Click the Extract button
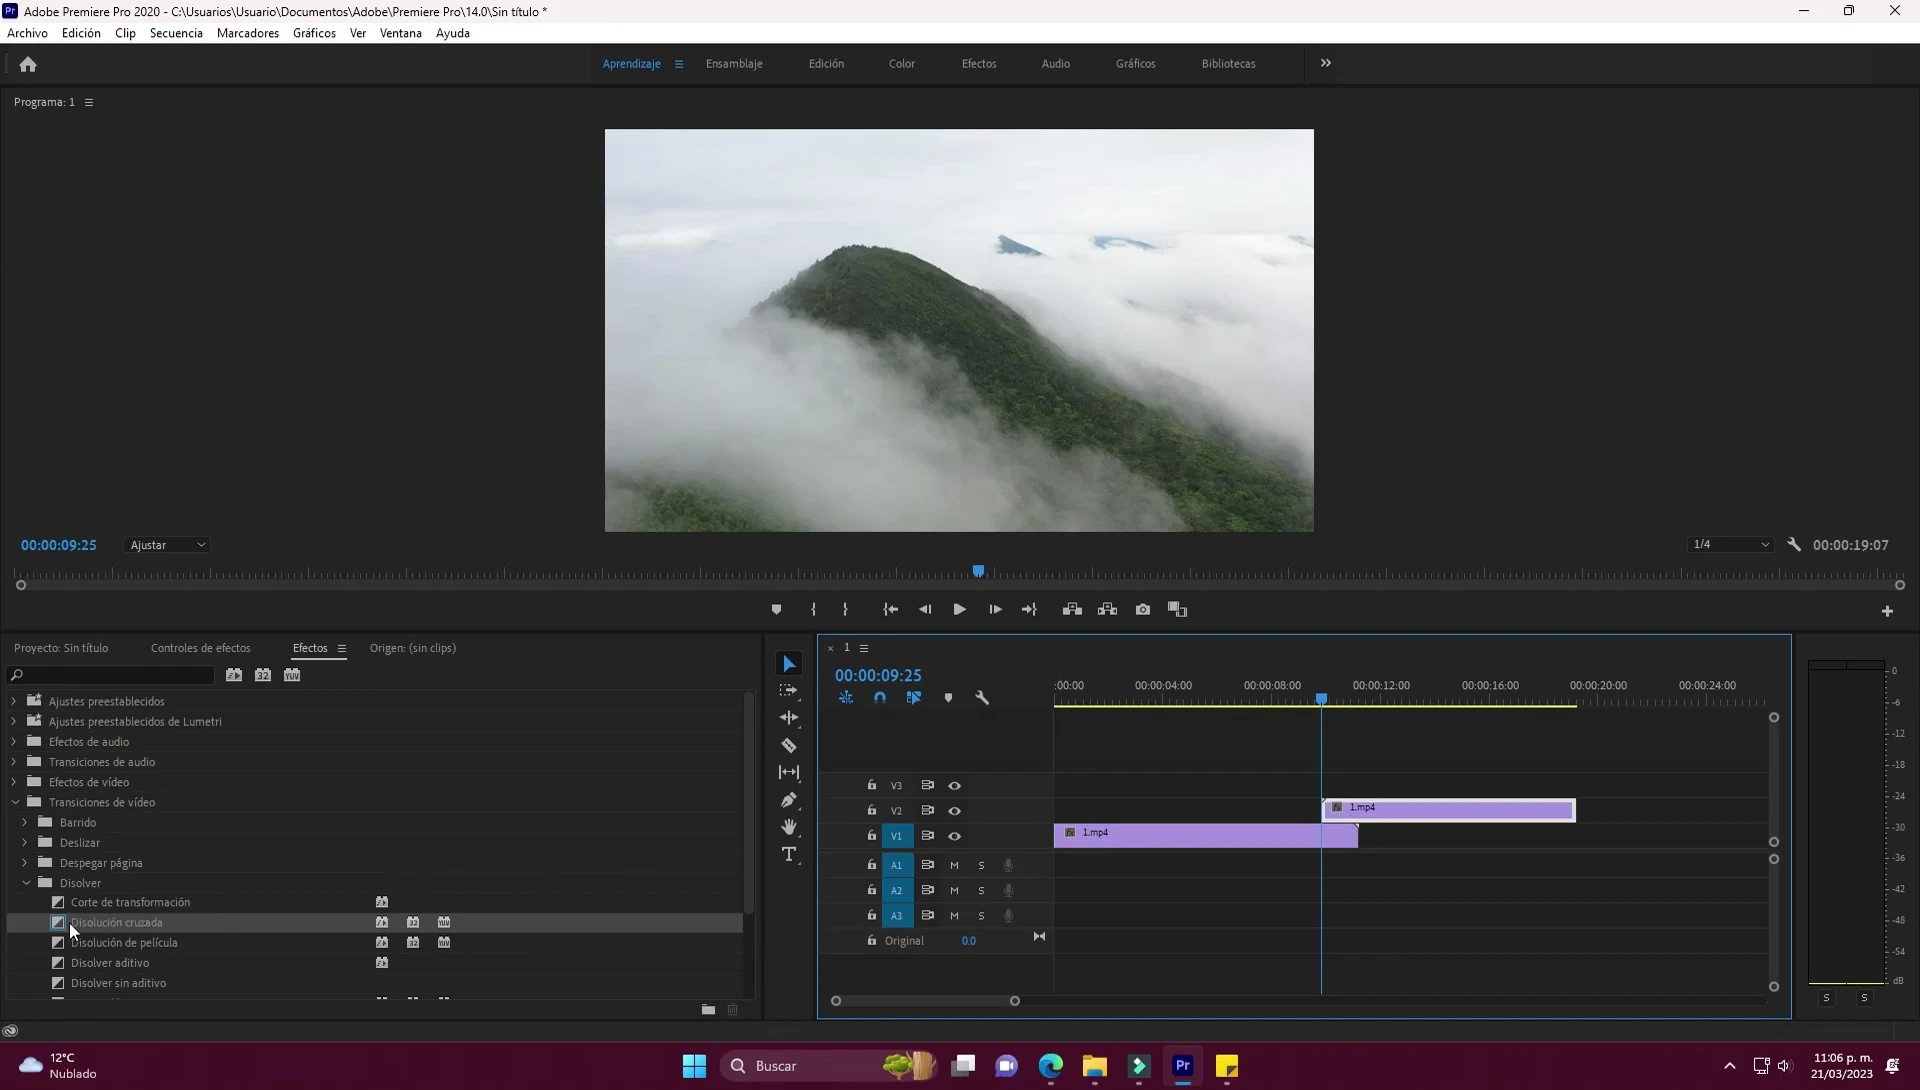Image resolution: width=1920 pixels, height=1090 pixels. [x=1107, y=610]
